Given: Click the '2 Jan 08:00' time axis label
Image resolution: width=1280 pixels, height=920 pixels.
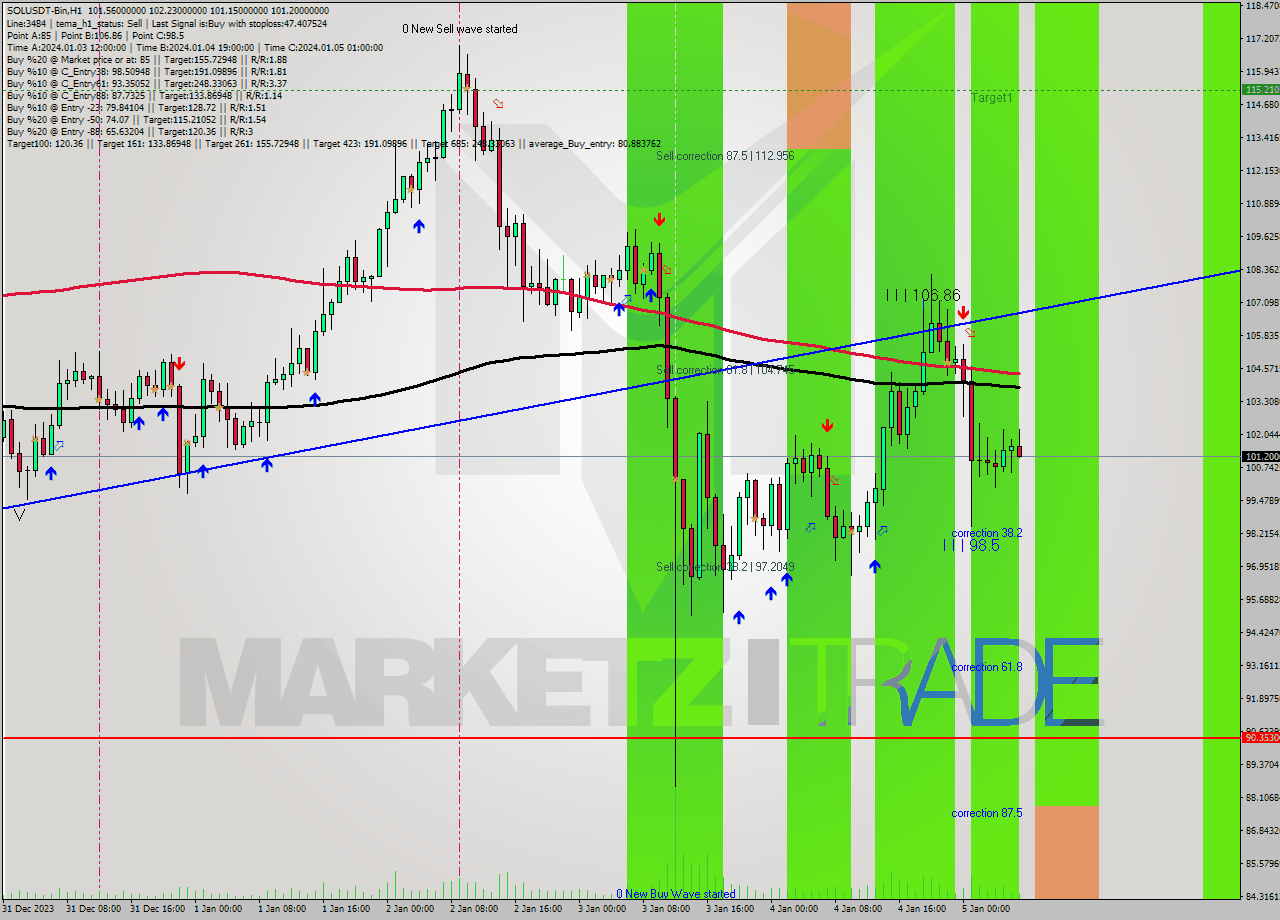Looking at the screenshot, I should pos(474,909).
